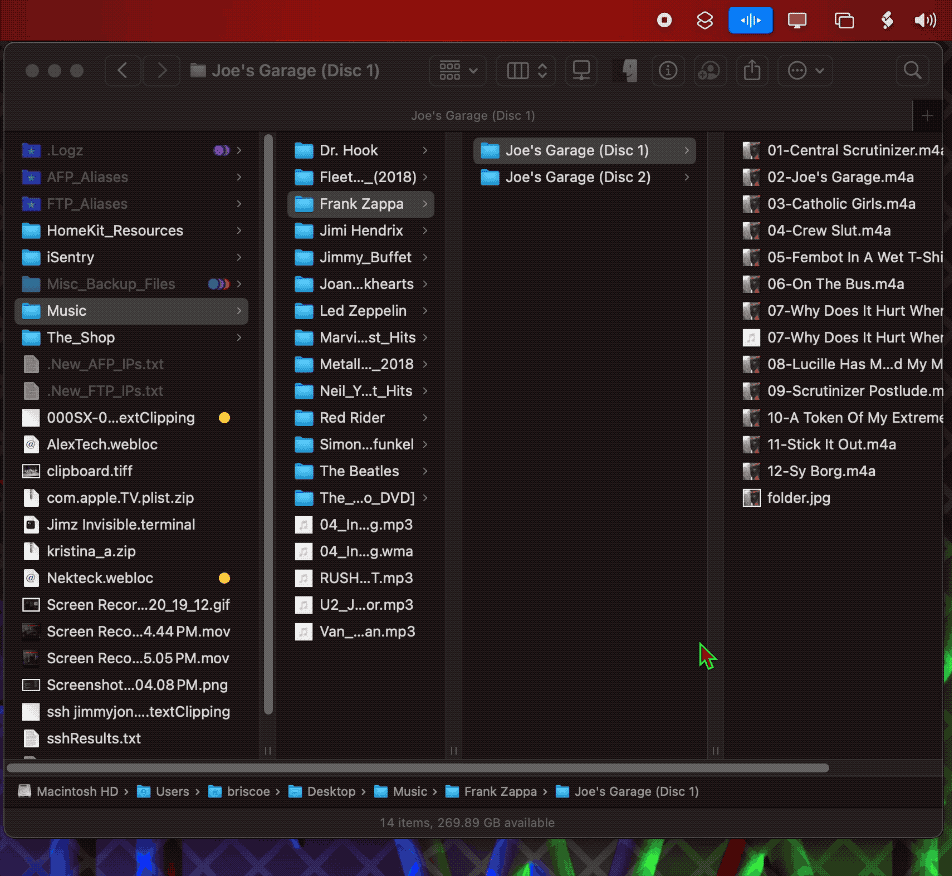This screenshot has height=876, width=952.
Task: Click the add person sharing icon
Action: coord(709,70)
